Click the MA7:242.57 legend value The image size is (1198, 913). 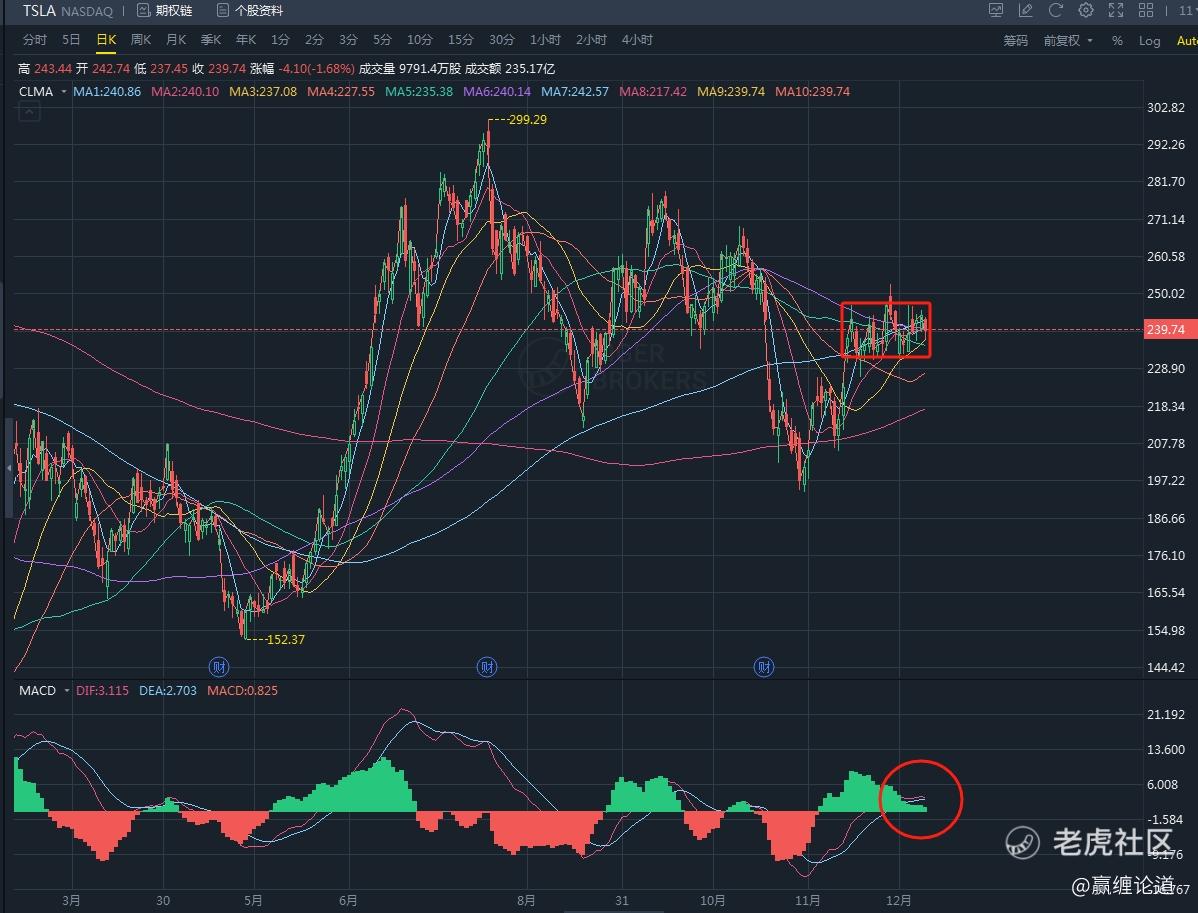click(575, 92)
